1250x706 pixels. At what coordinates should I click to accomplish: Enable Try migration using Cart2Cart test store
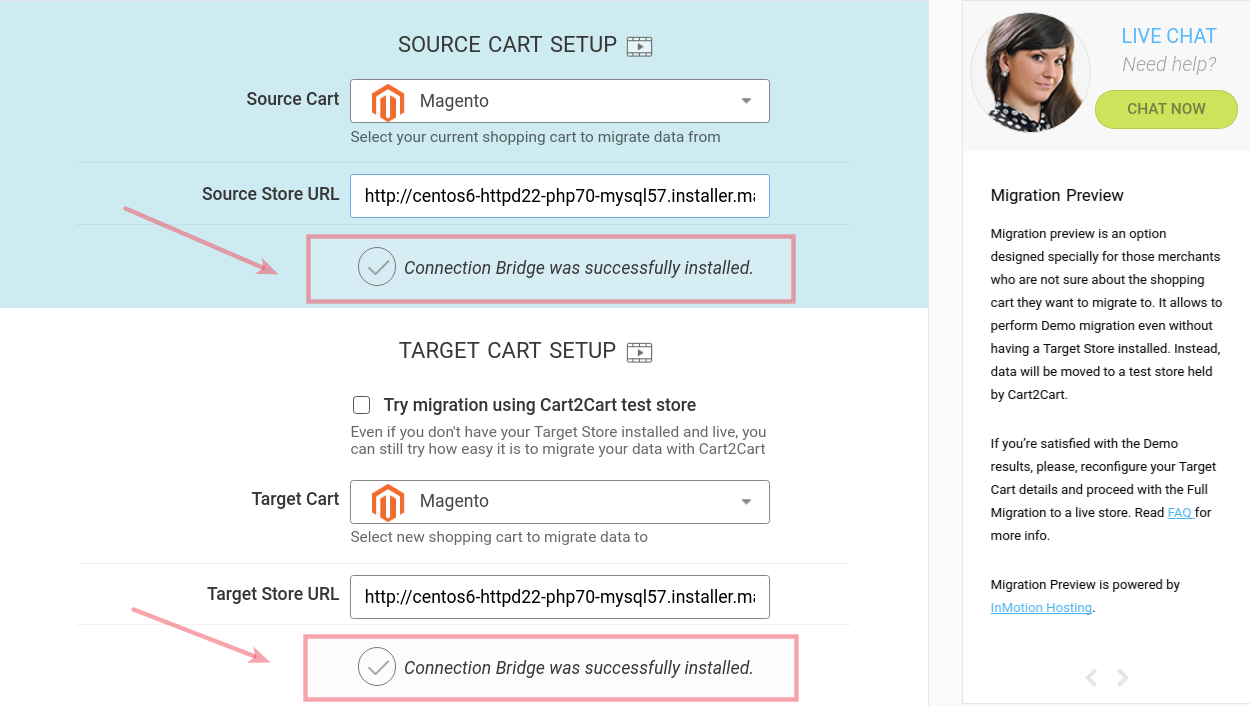[362, 405]
